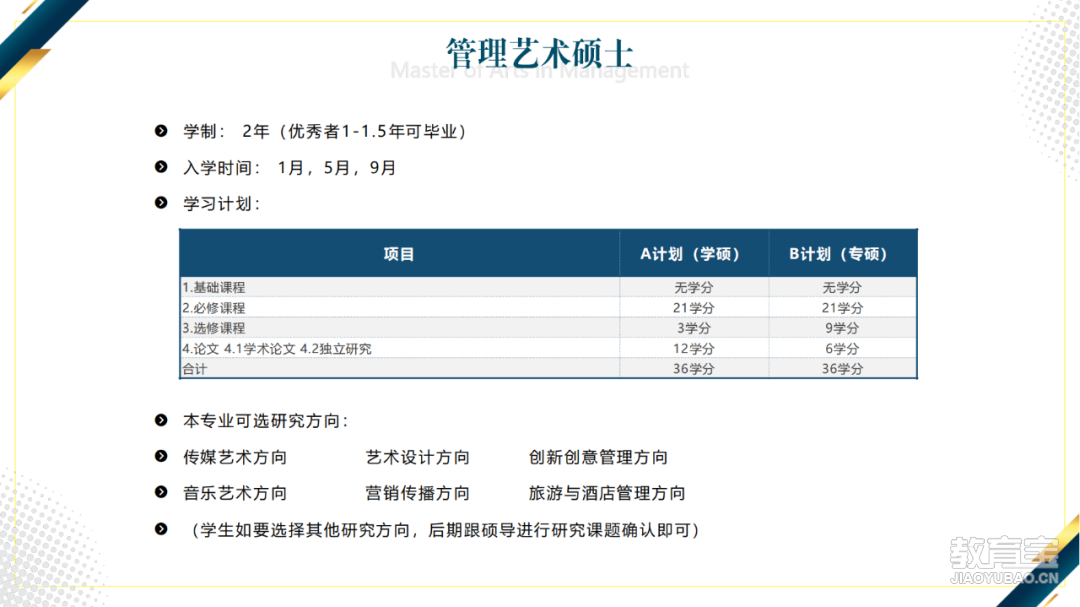This screenshot has height=607, width=1080.
Task: Click the title 管理艺术硕士
Action: pos(539,54)
